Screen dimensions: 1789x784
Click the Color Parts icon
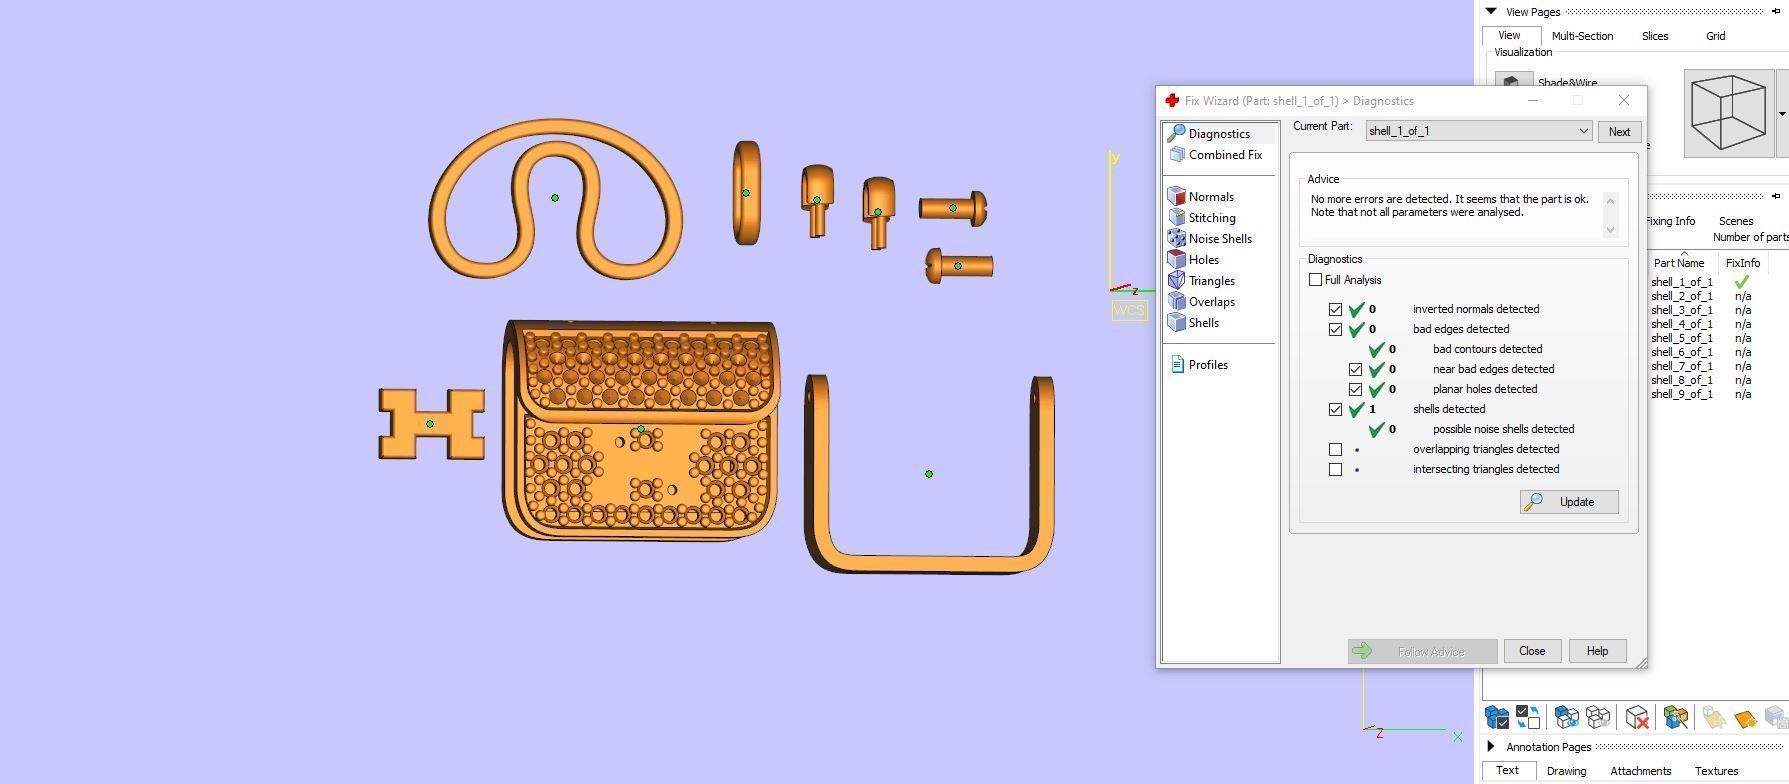click(1675, 717)
